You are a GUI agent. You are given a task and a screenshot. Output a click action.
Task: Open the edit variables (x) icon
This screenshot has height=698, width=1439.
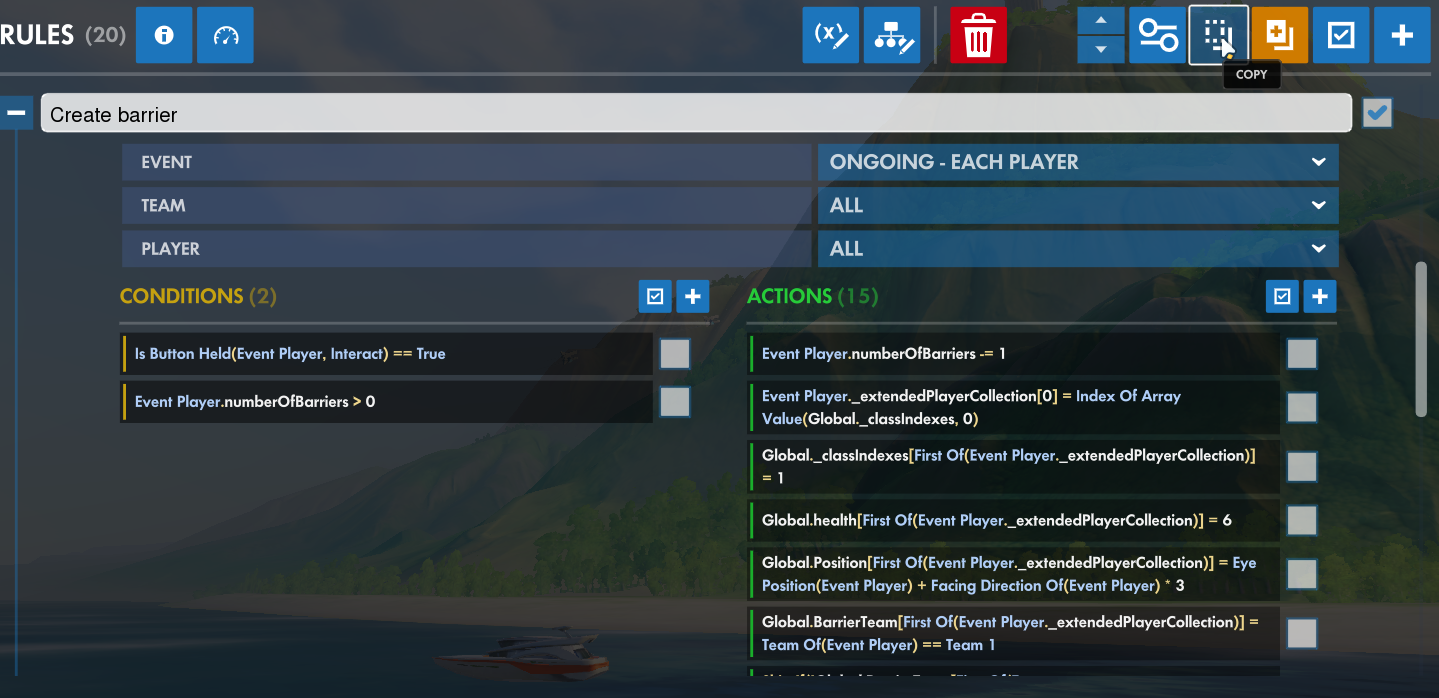[x=831, y=35]
